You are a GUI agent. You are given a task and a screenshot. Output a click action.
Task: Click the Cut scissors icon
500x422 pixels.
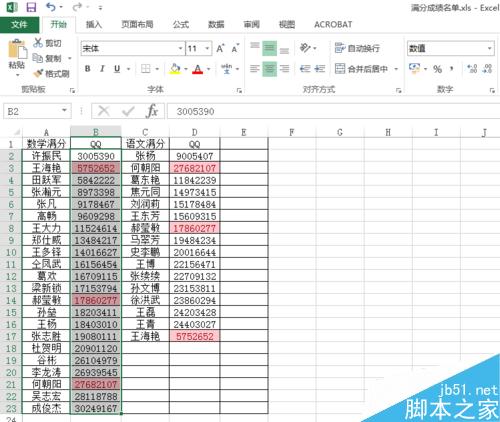38,43
